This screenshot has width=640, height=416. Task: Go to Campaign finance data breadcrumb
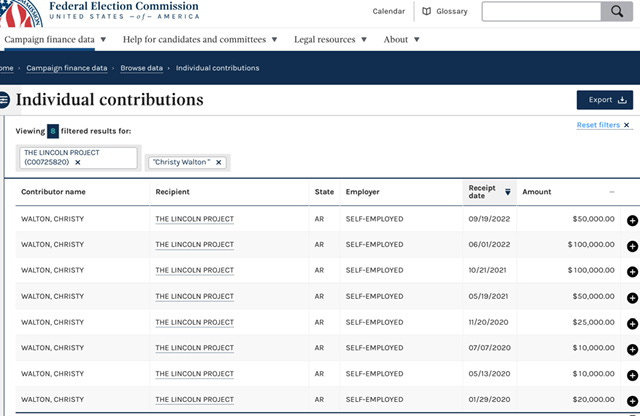tap(67, 68)
